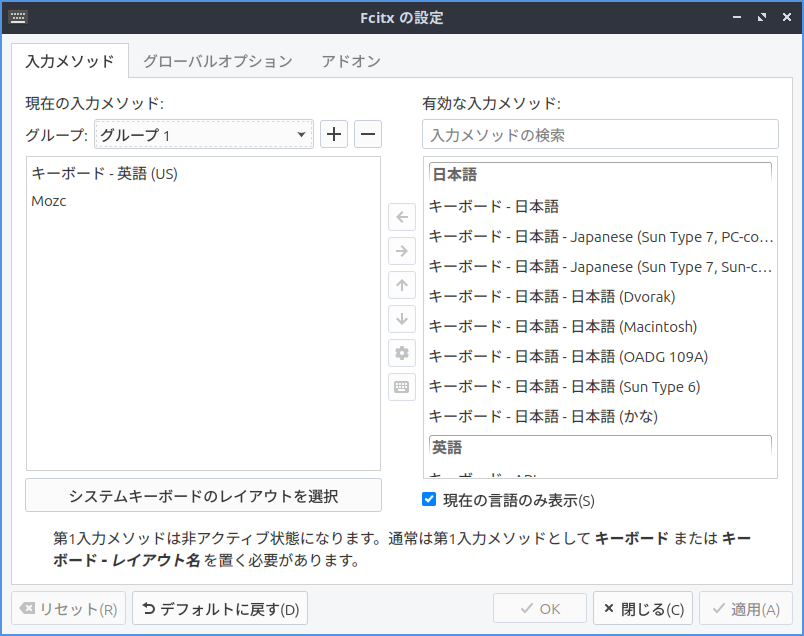The height and width of the screenshot is (636, 804).
Task: Click the 入力メソッドの検索 search field
Action: pos(600,134)
